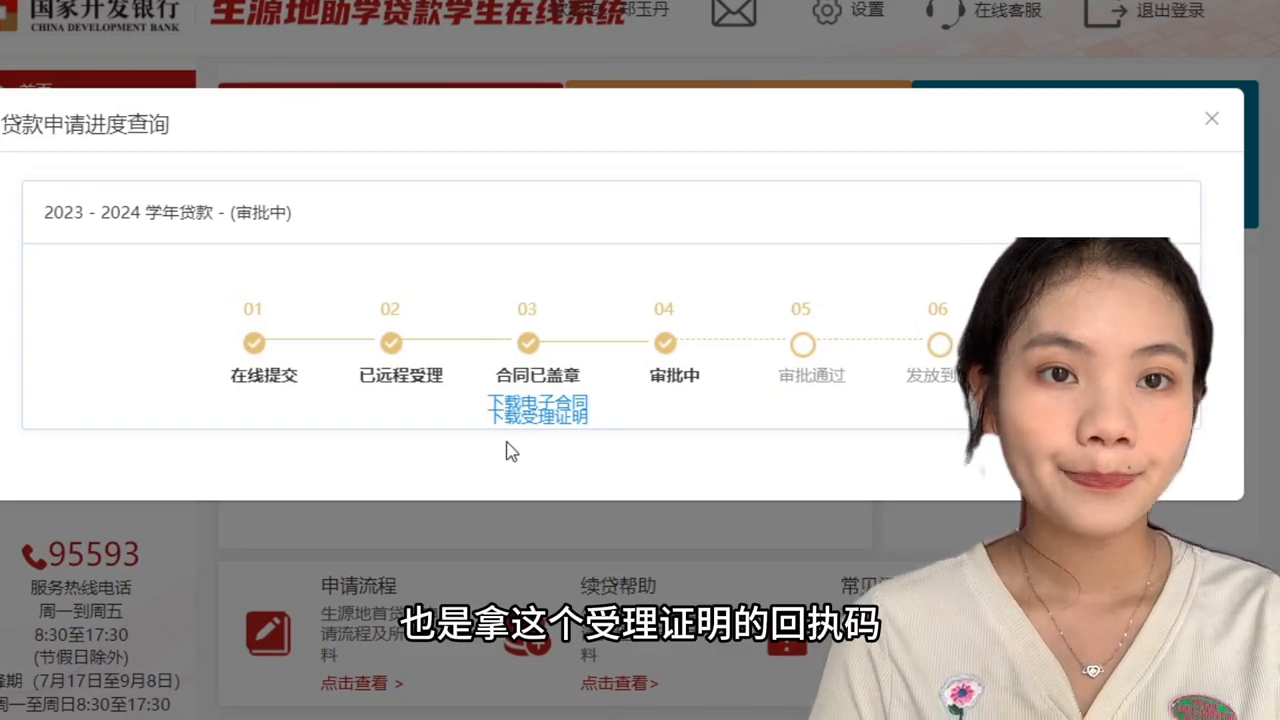
Task: Select the empty circle for step 05 审批通过
Action: 801,344
